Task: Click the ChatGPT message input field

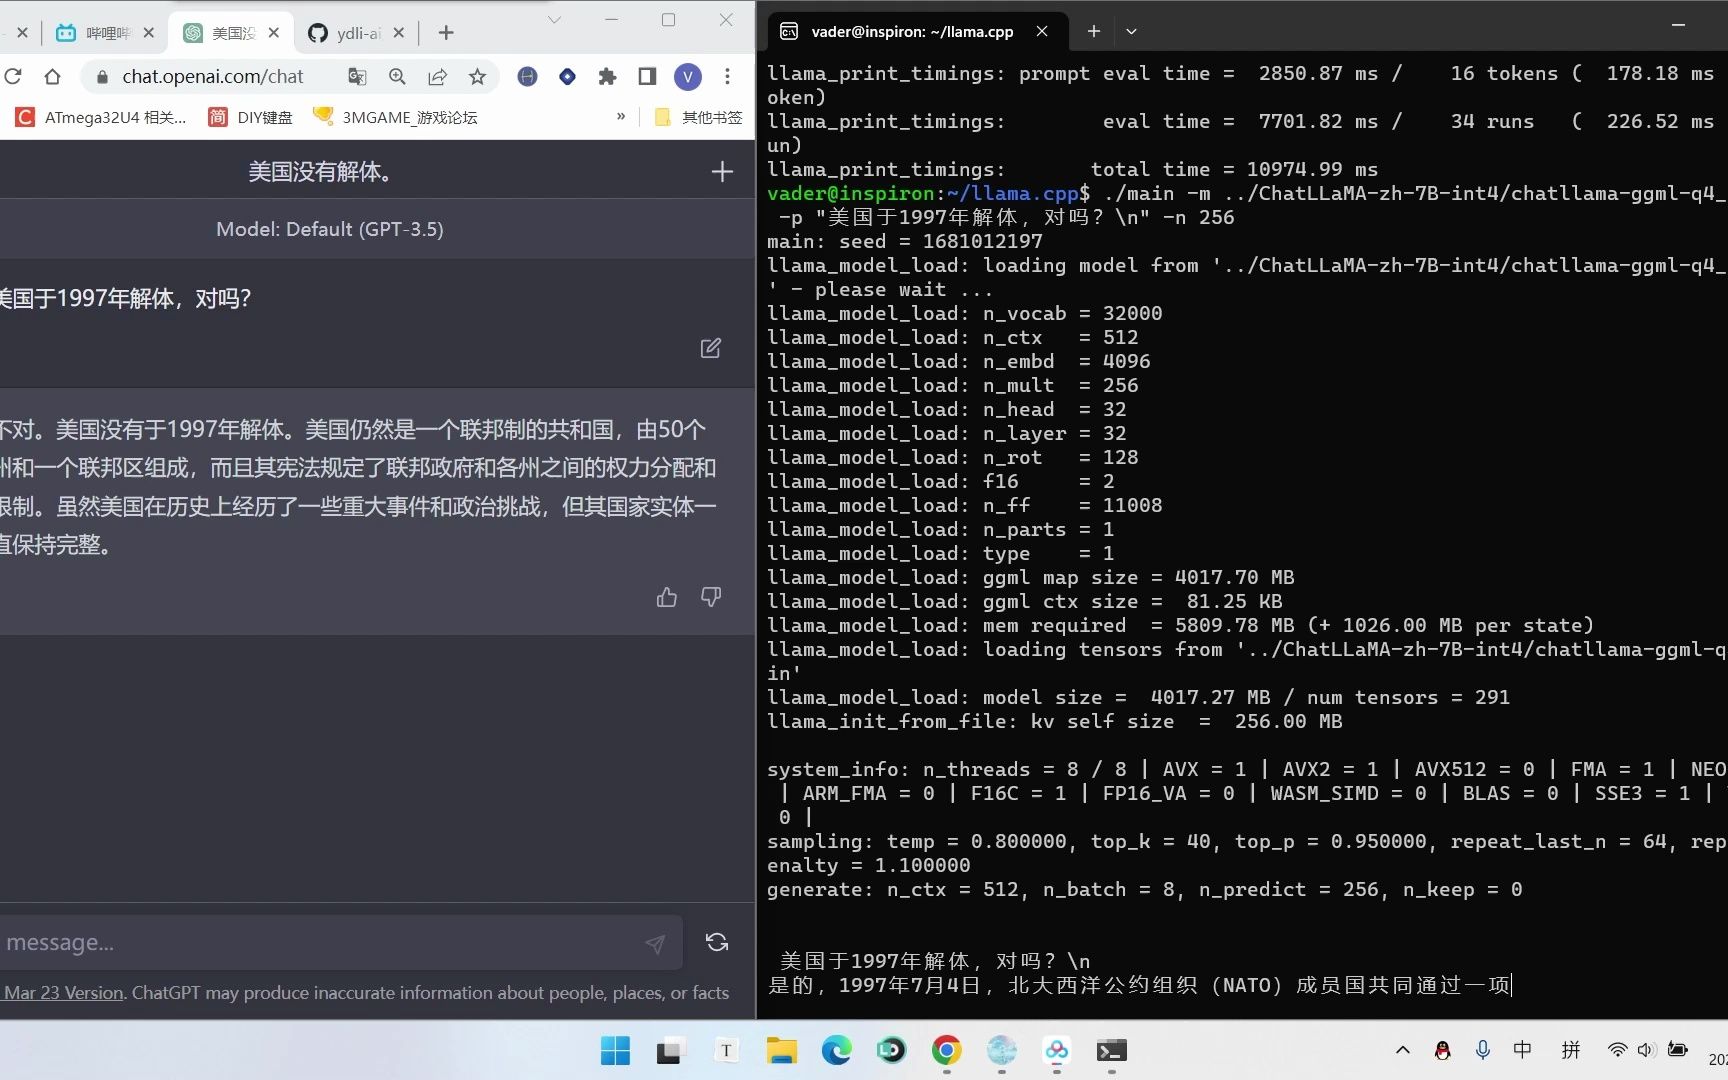Action: (300, 942)
